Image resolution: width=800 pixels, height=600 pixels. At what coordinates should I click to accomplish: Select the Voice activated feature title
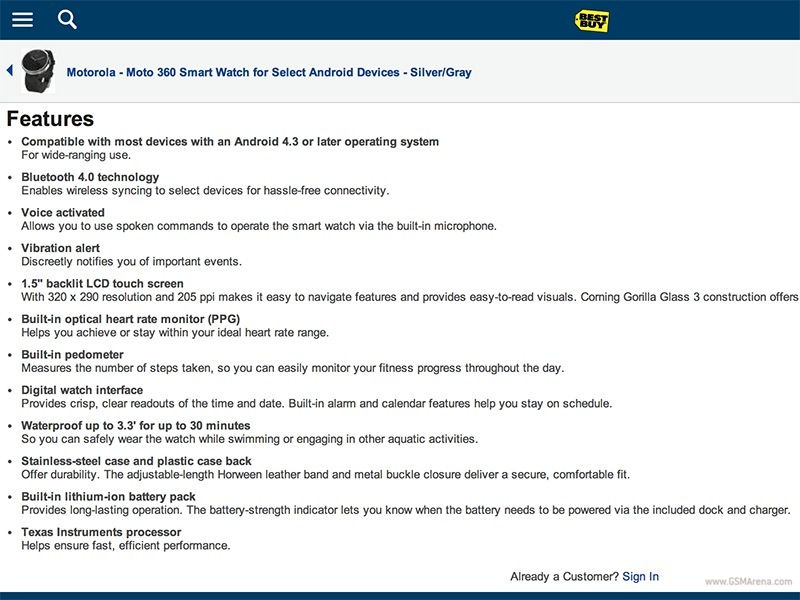pyautogui.click(x=63, y=213)
